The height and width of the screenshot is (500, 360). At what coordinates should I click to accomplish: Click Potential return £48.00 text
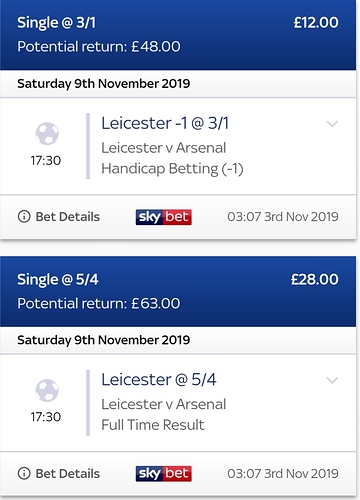tap(99, 46)
